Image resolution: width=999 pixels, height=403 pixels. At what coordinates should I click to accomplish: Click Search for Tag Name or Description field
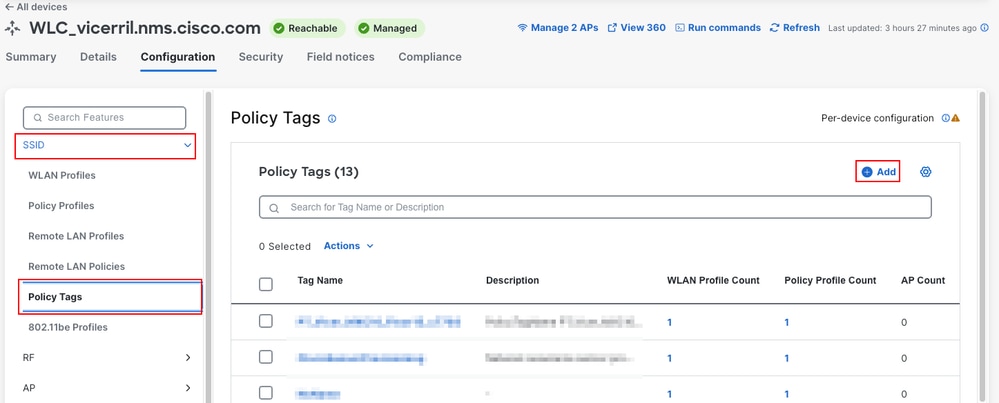pyautogui.click(x=595, y=208)
